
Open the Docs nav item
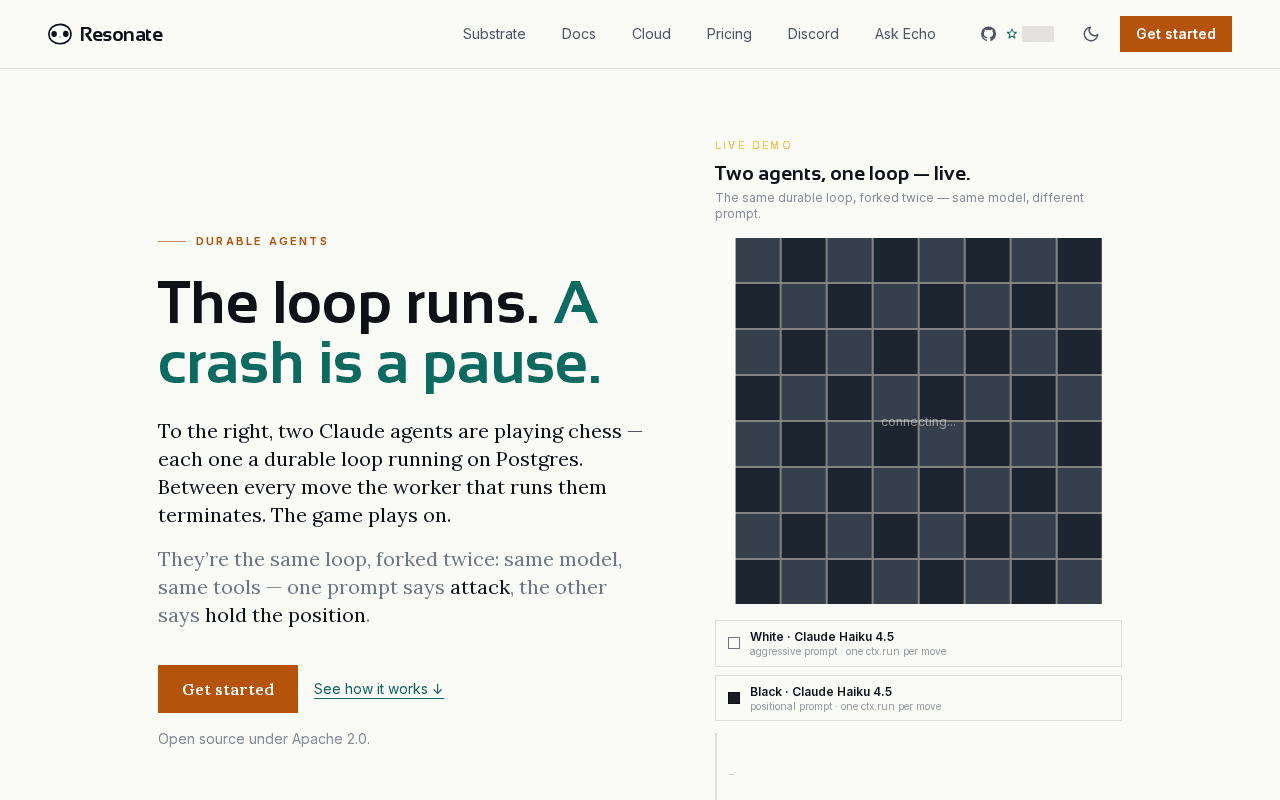[x=579, y=34]
